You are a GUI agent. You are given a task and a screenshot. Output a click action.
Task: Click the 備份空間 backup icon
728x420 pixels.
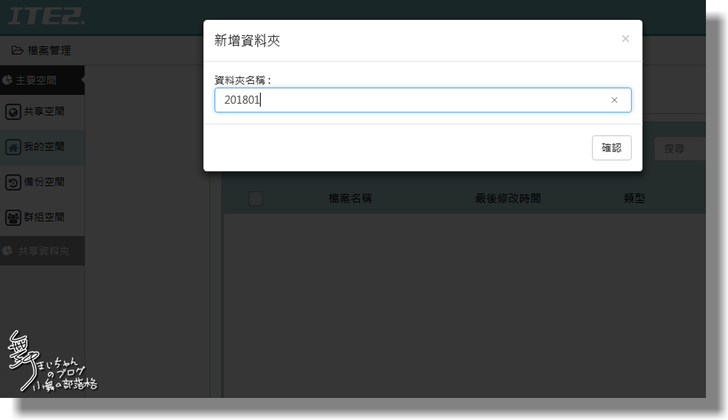(x=13, y=182)
